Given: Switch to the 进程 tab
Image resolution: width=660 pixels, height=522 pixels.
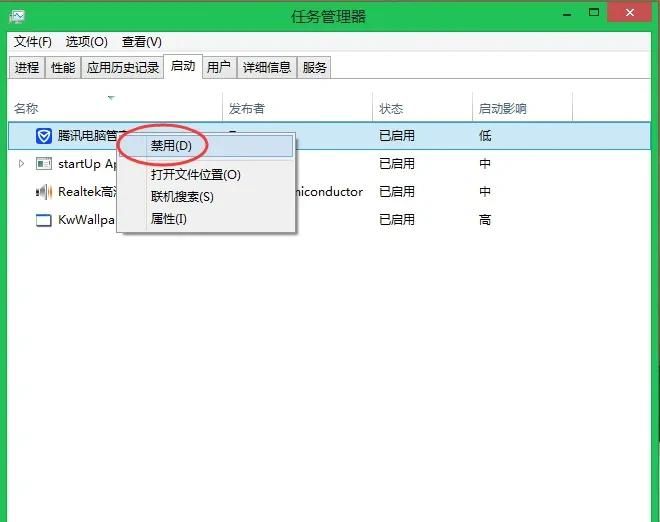Looking at the screenshot, I should tap(27, 67).
